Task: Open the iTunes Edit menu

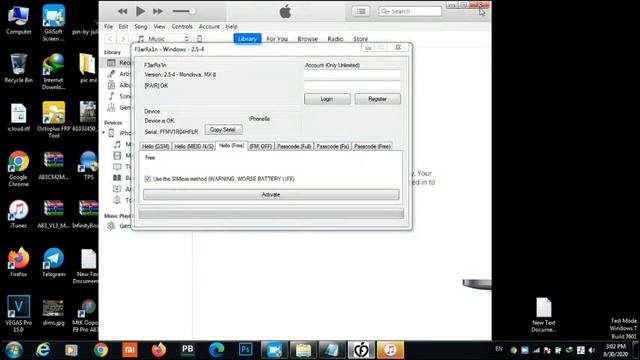Action: click(123, 27)
